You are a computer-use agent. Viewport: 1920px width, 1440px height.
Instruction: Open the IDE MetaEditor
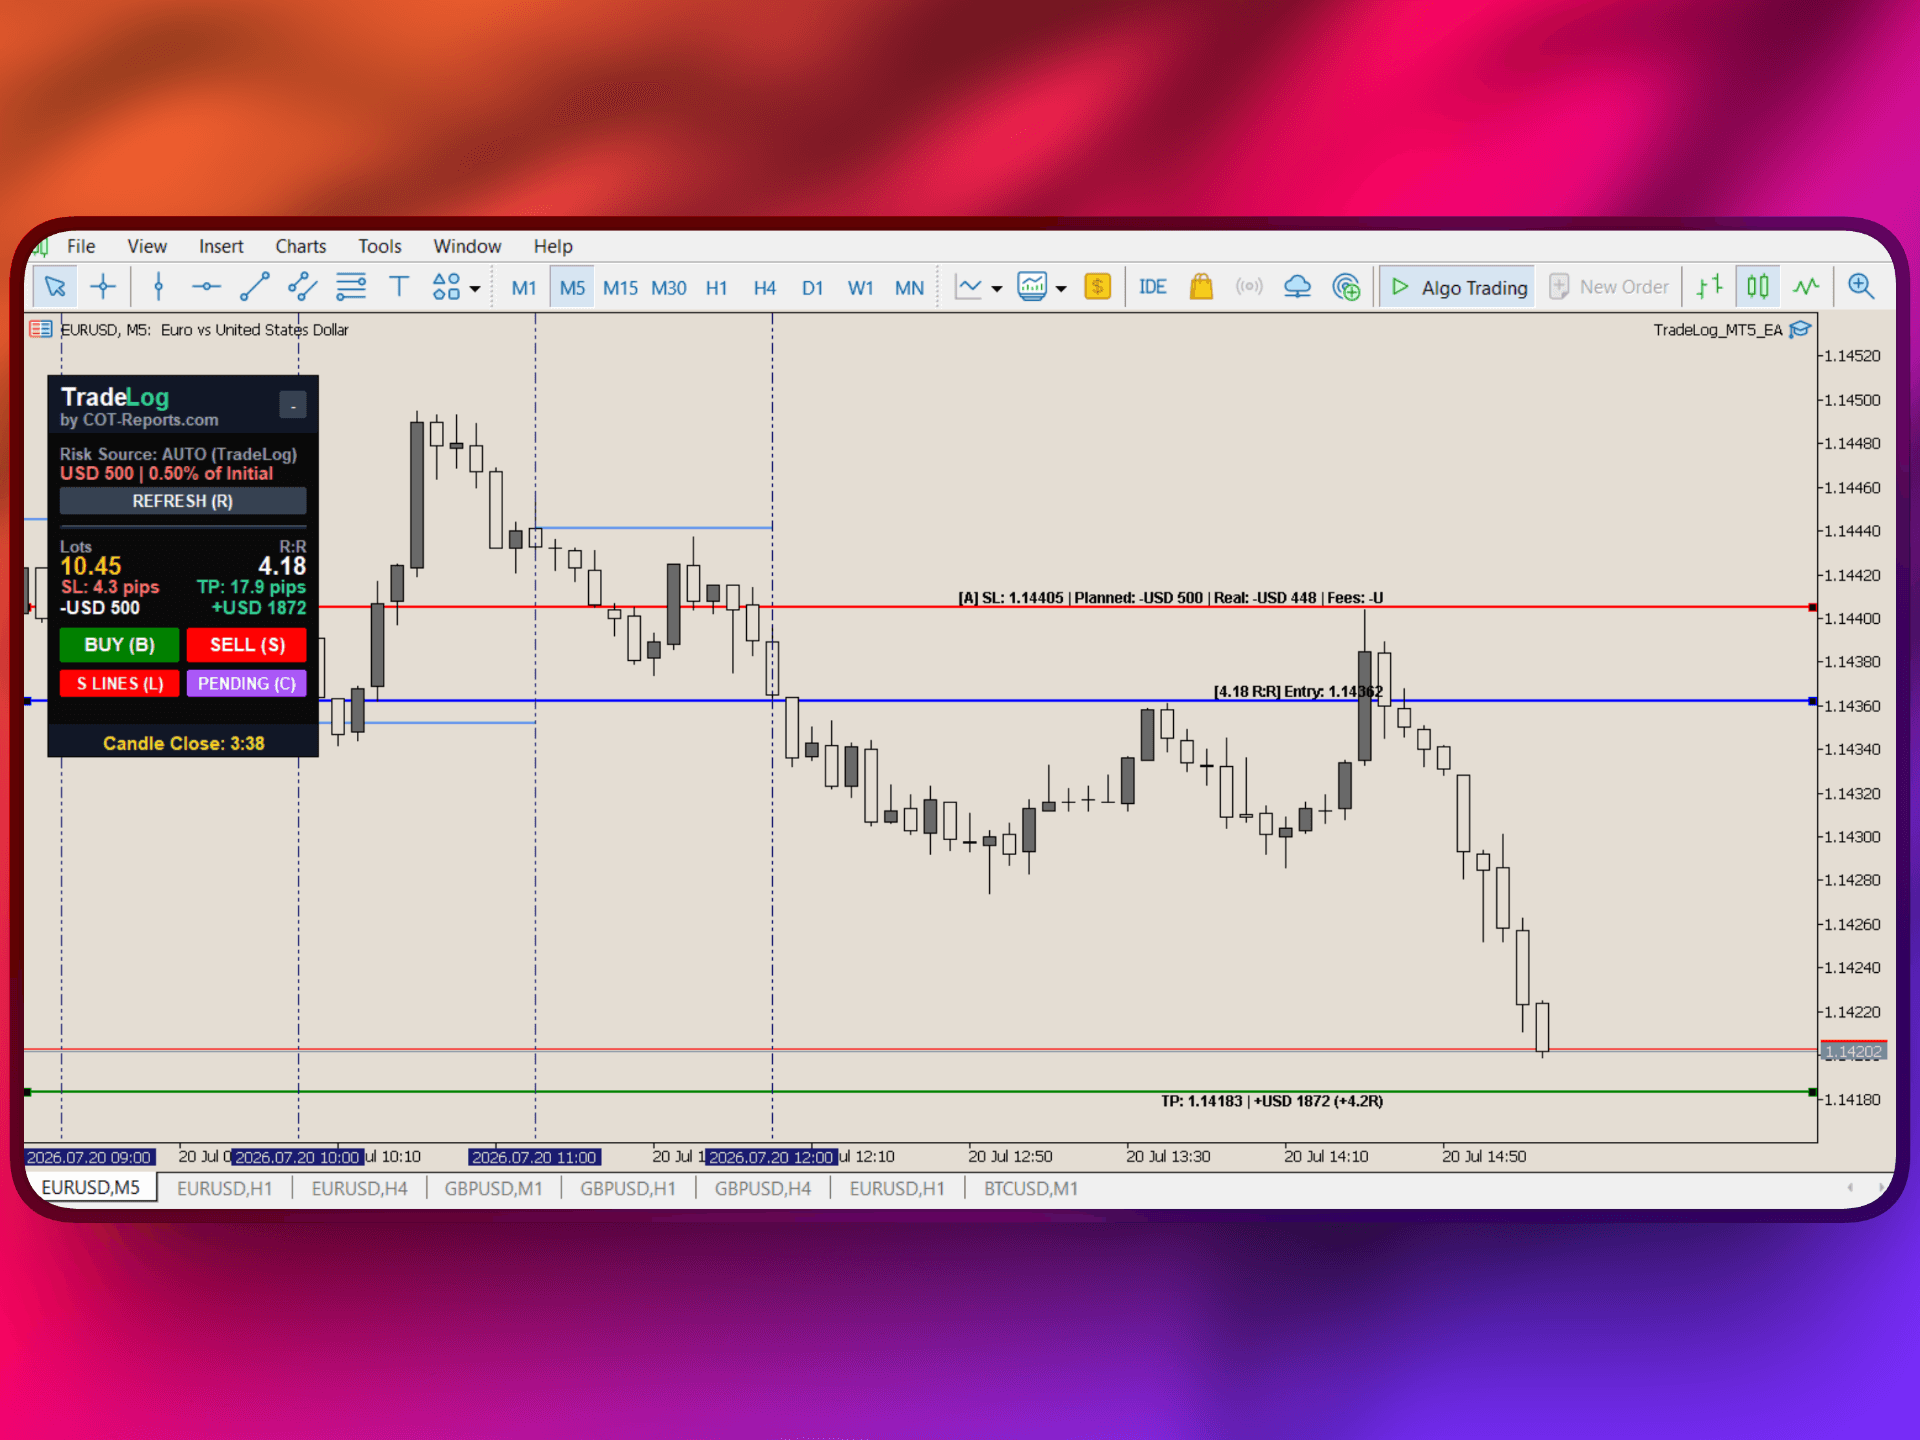1152,288
